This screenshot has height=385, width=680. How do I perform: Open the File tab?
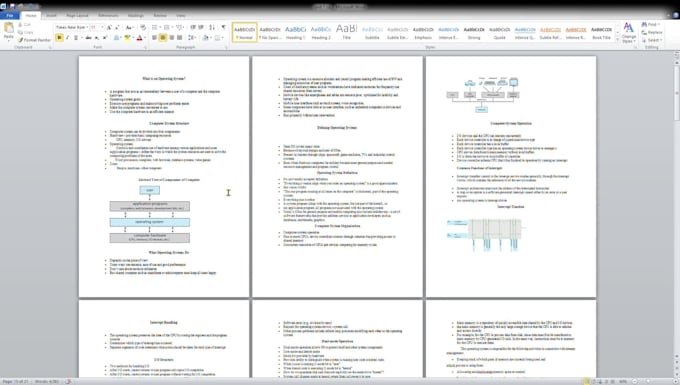pyautogui.click(x=10, y=16)
